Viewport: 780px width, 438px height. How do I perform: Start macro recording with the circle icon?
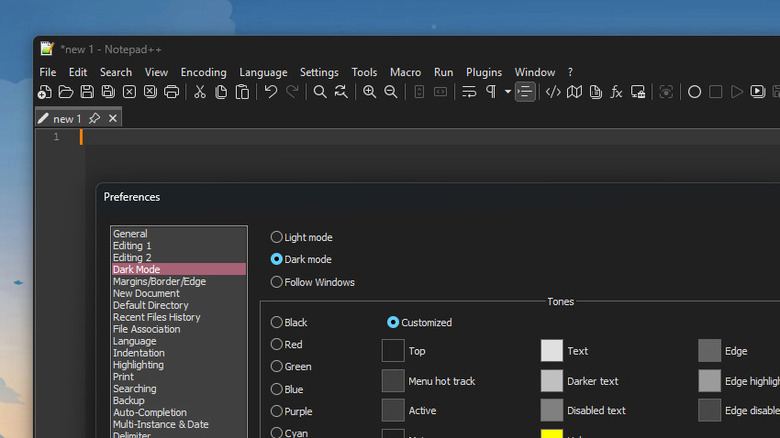(x=694, y=92)
